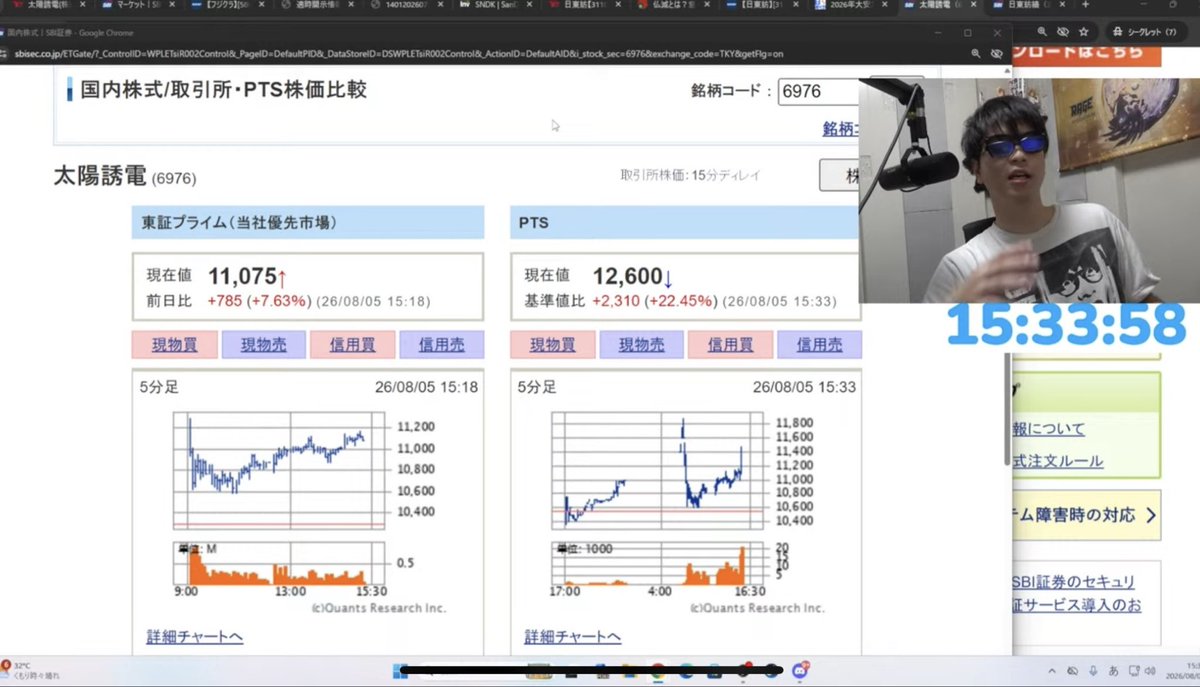Click the crossed-eye icon in main Chrome toolbar

1063,32
